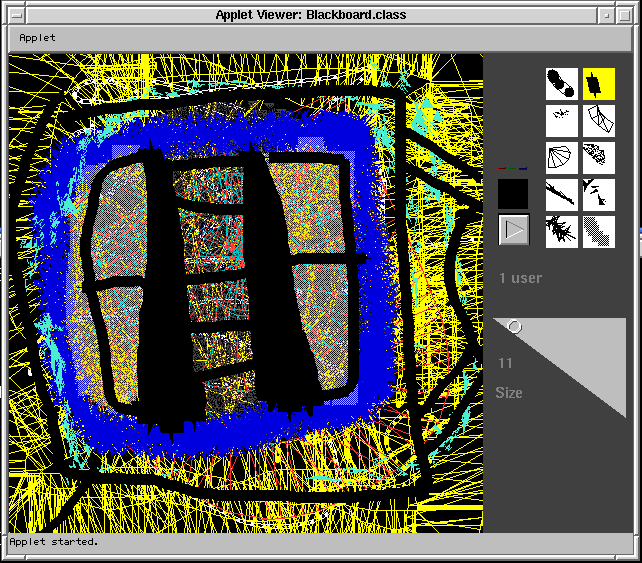Click the size value '11'
The image size is (642, 563).
[x=505, y=363]
